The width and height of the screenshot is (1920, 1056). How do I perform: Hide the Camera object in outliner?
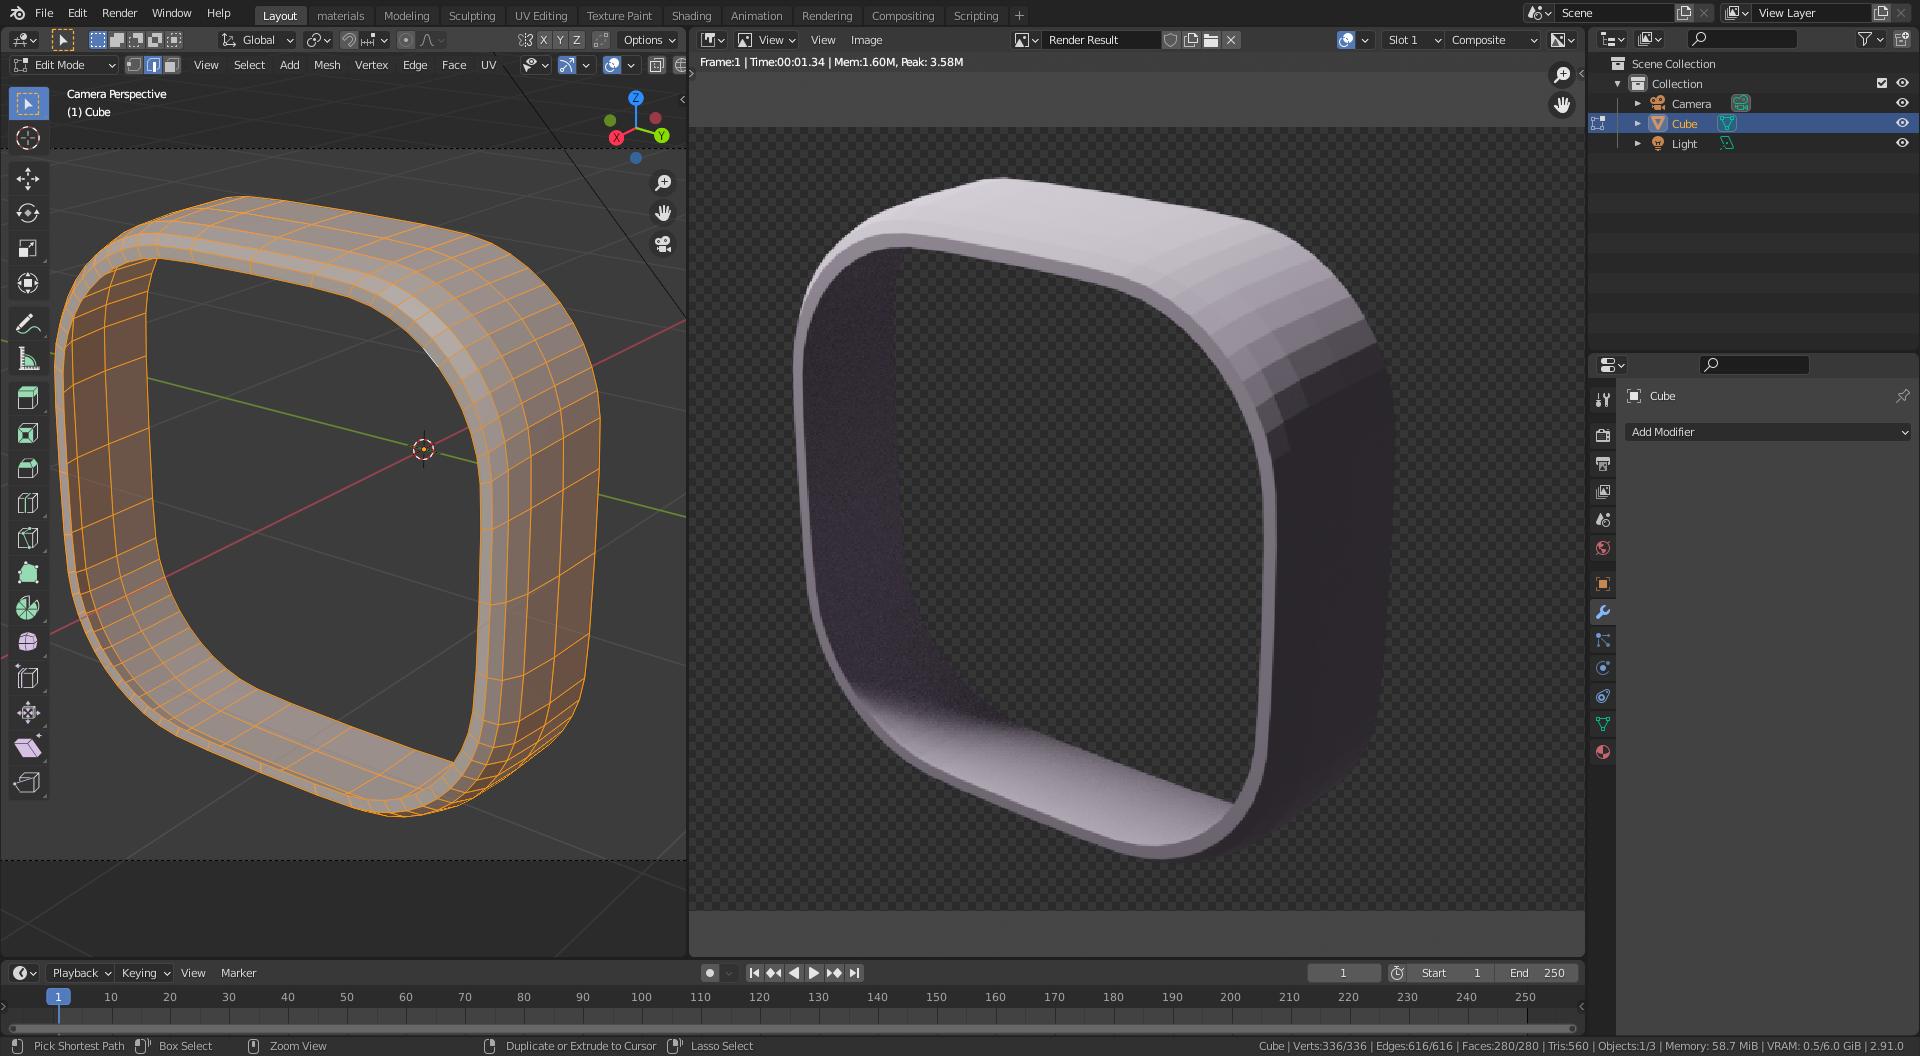[x=1902, y=103]
